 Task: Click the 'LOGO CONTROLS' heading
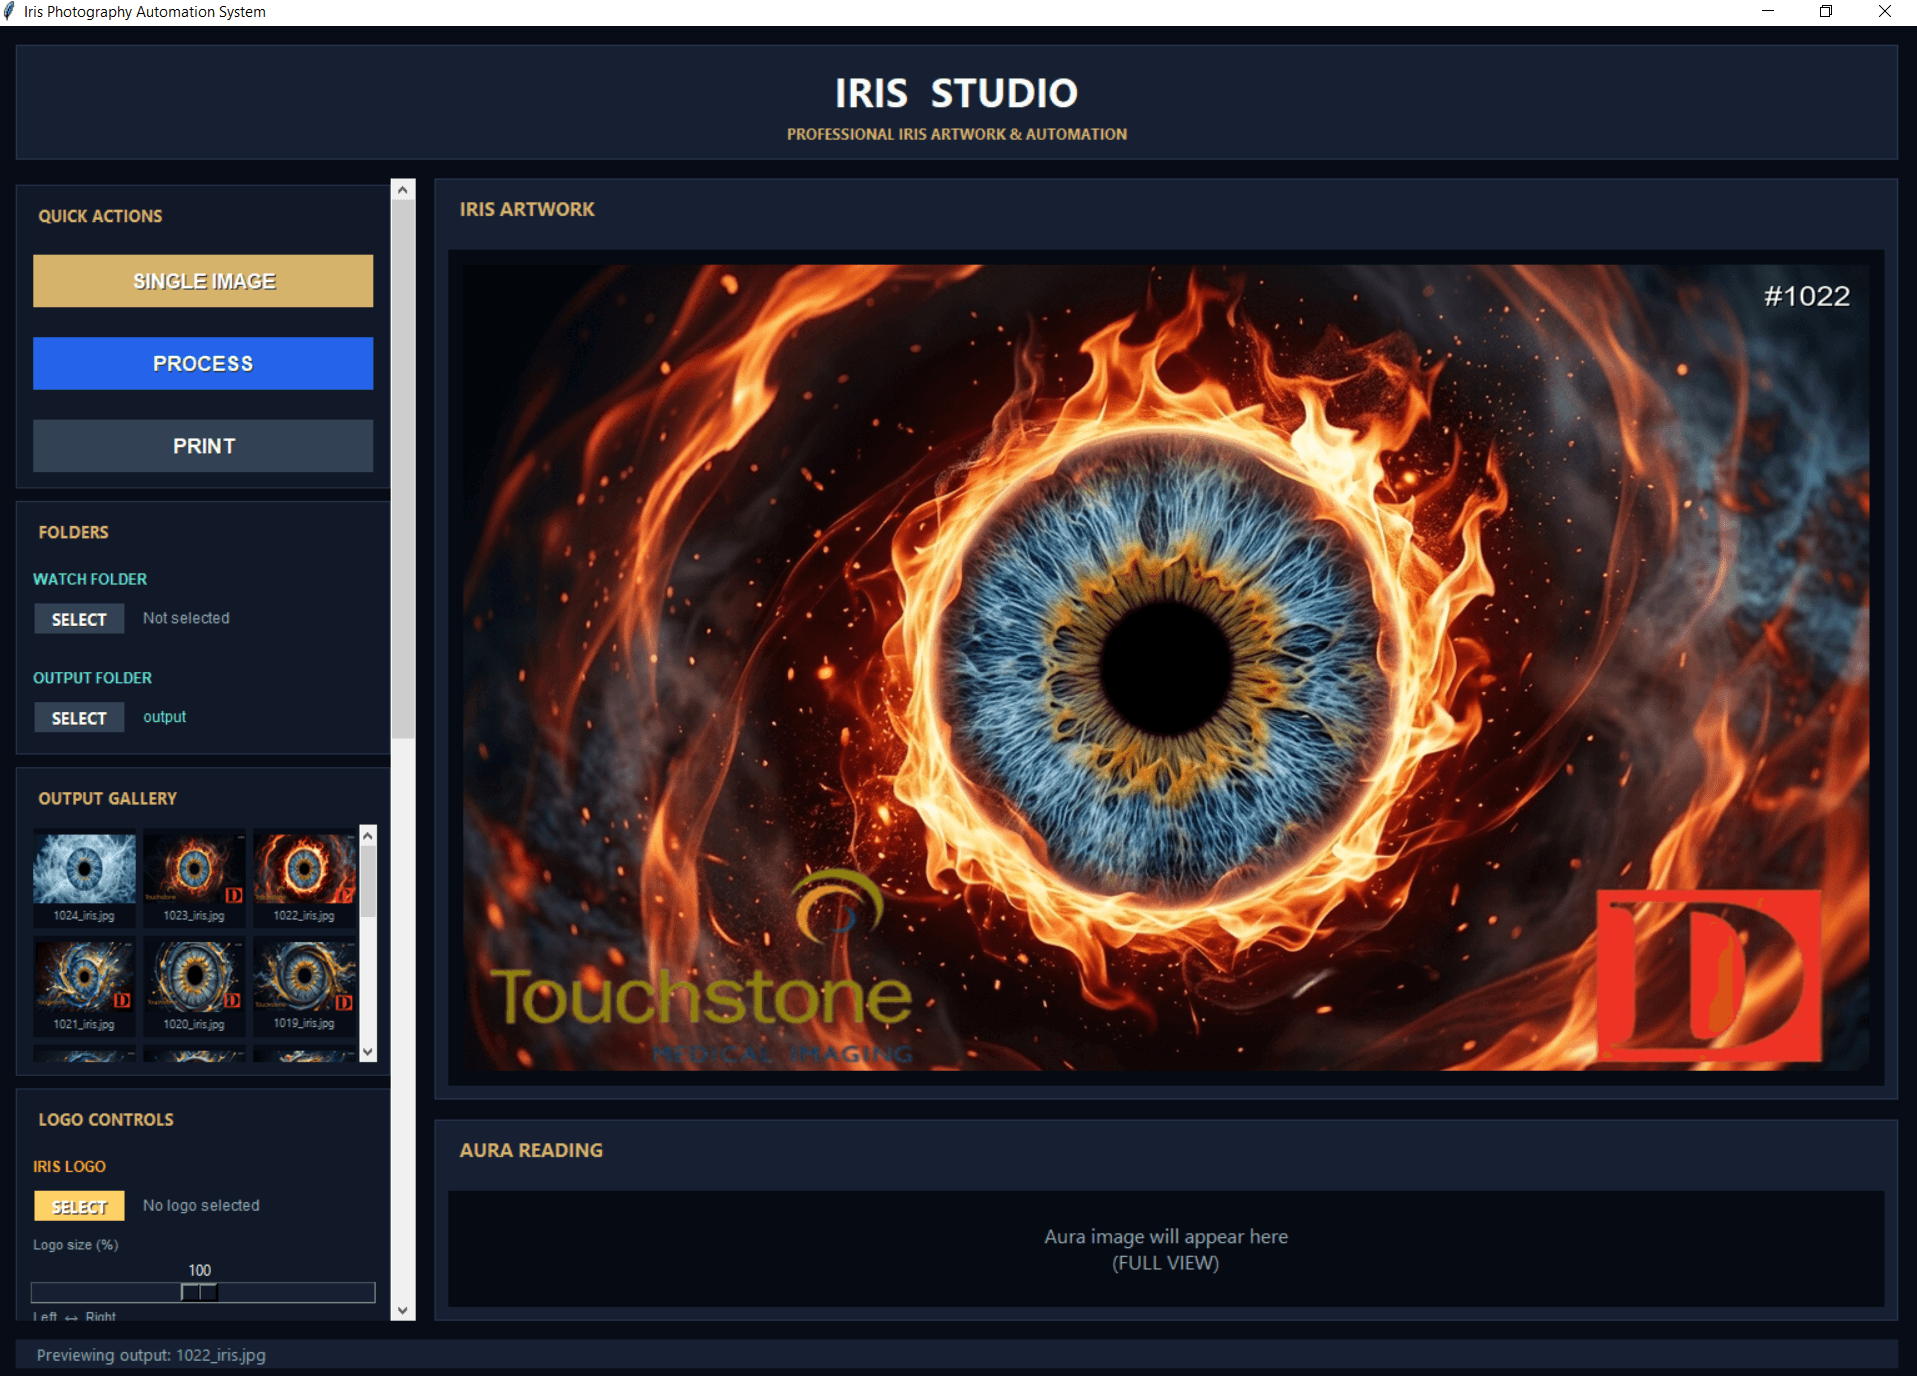point(106,1120)
